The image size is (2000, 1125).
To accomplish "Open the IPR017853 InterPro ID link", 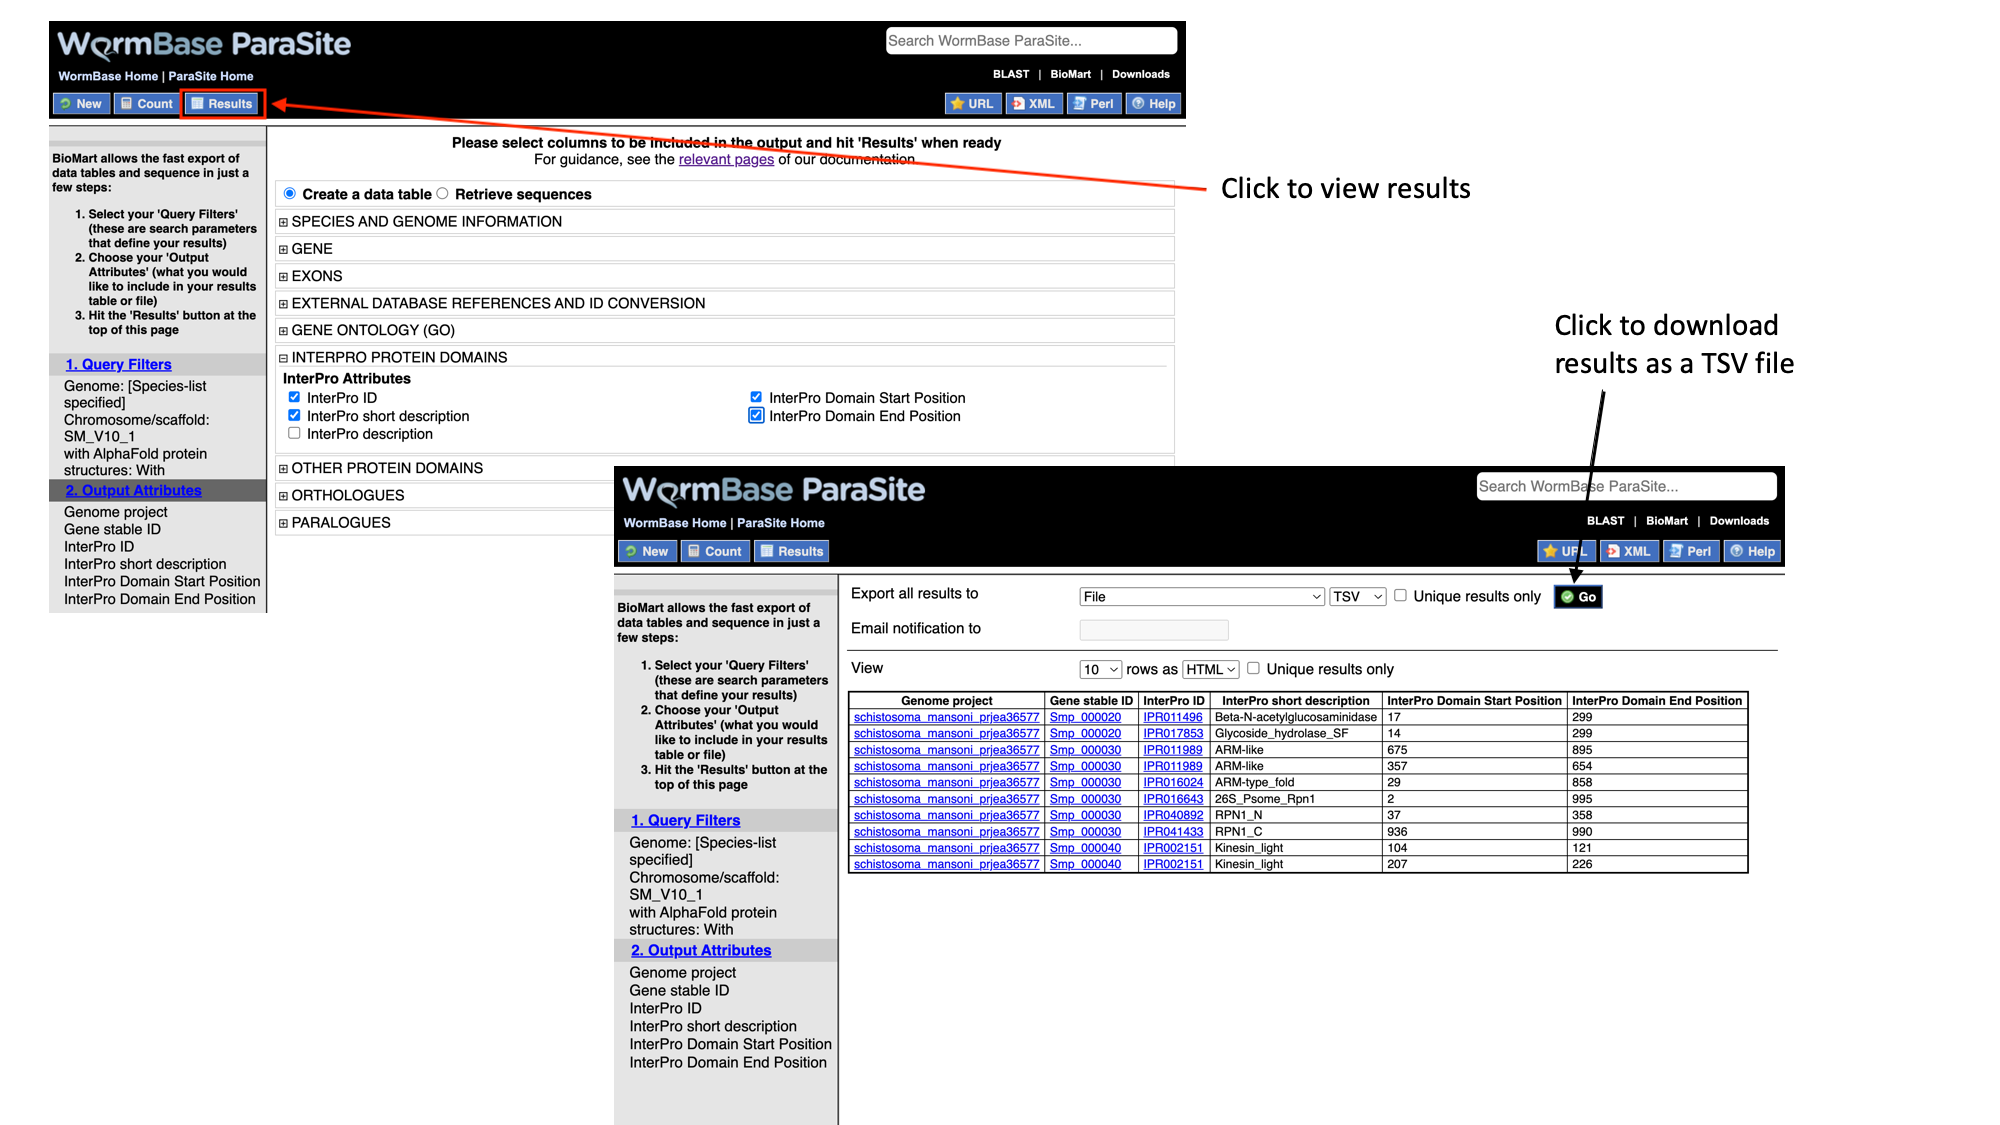I will coord(1173,734).
